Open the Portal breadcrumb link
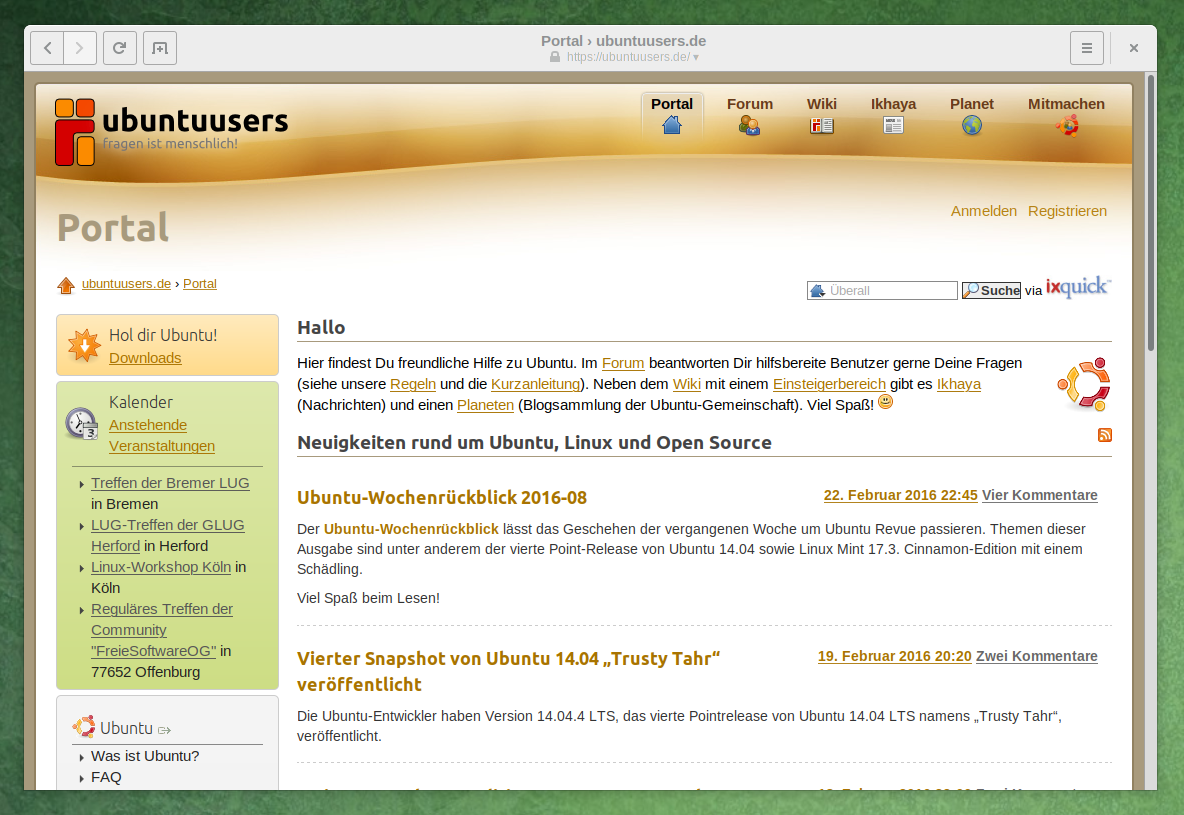The image size is (1184, 815). pos(199,284)
